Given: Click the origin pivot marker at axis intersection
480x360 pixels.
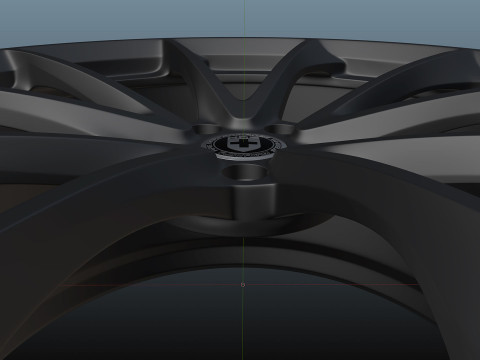Looking at the screenshot, I should pos(243,285).
